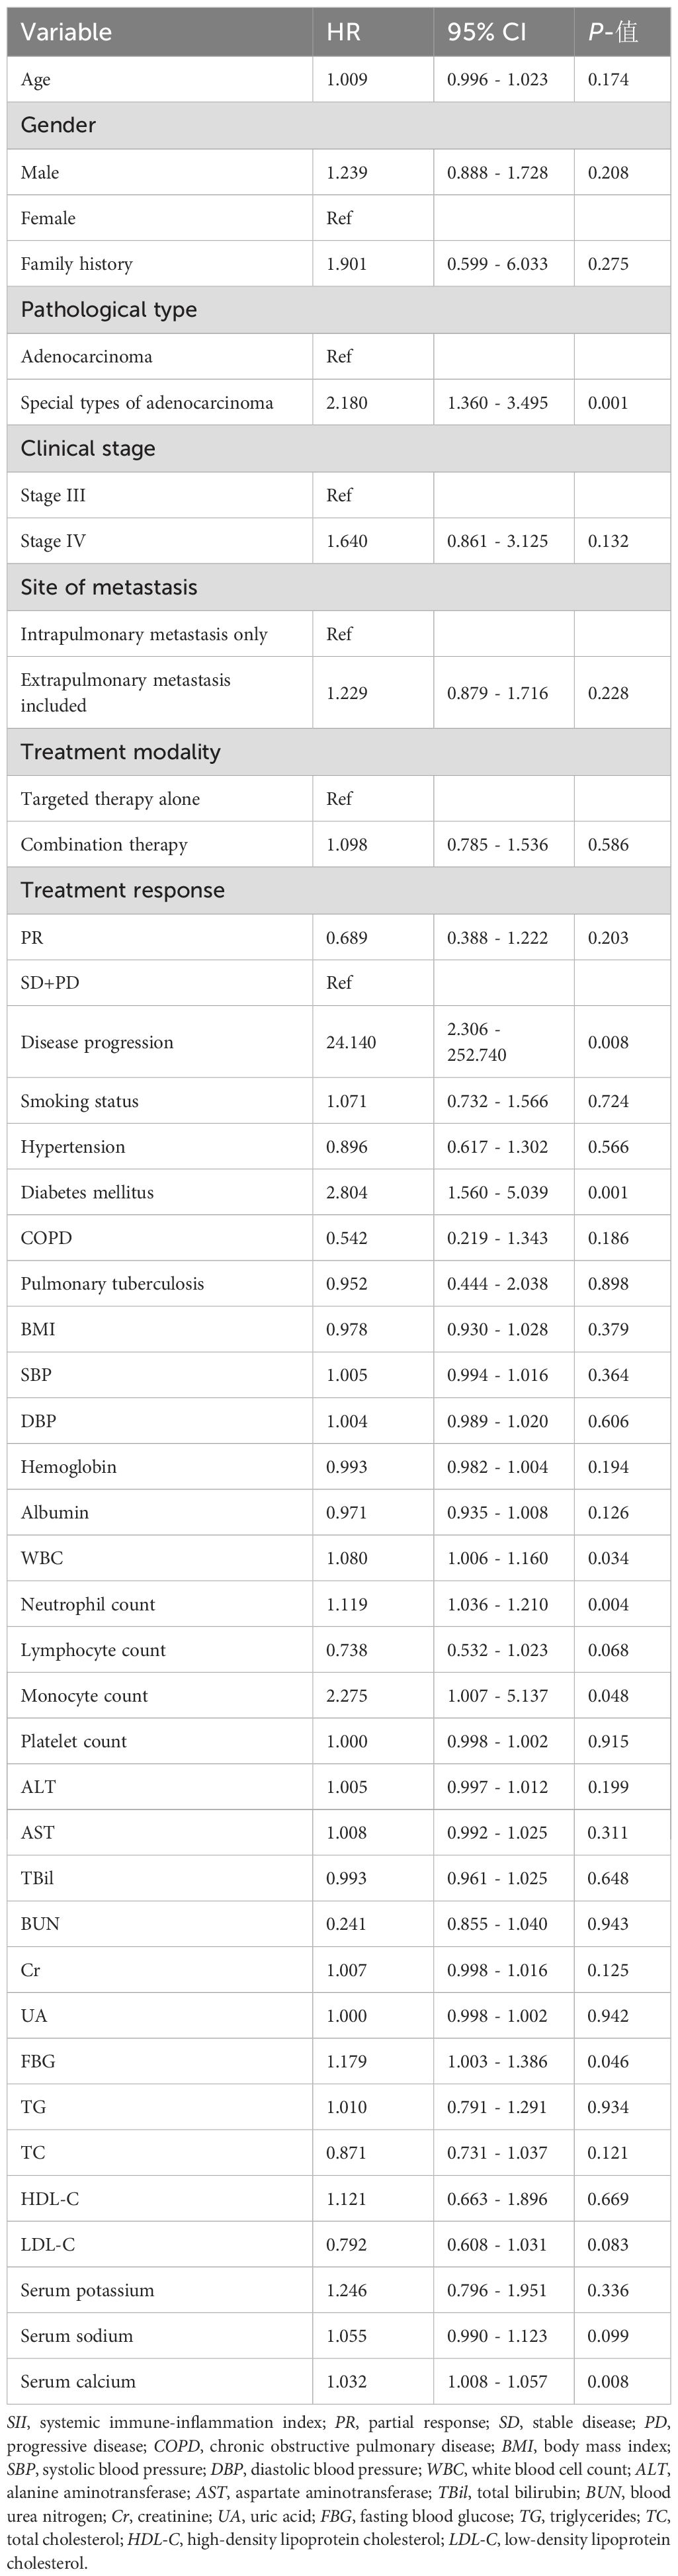This screenshot has width=678, height=2576.
Task: Click the Pathological type section heading
Action: click(x=109, y=310)
